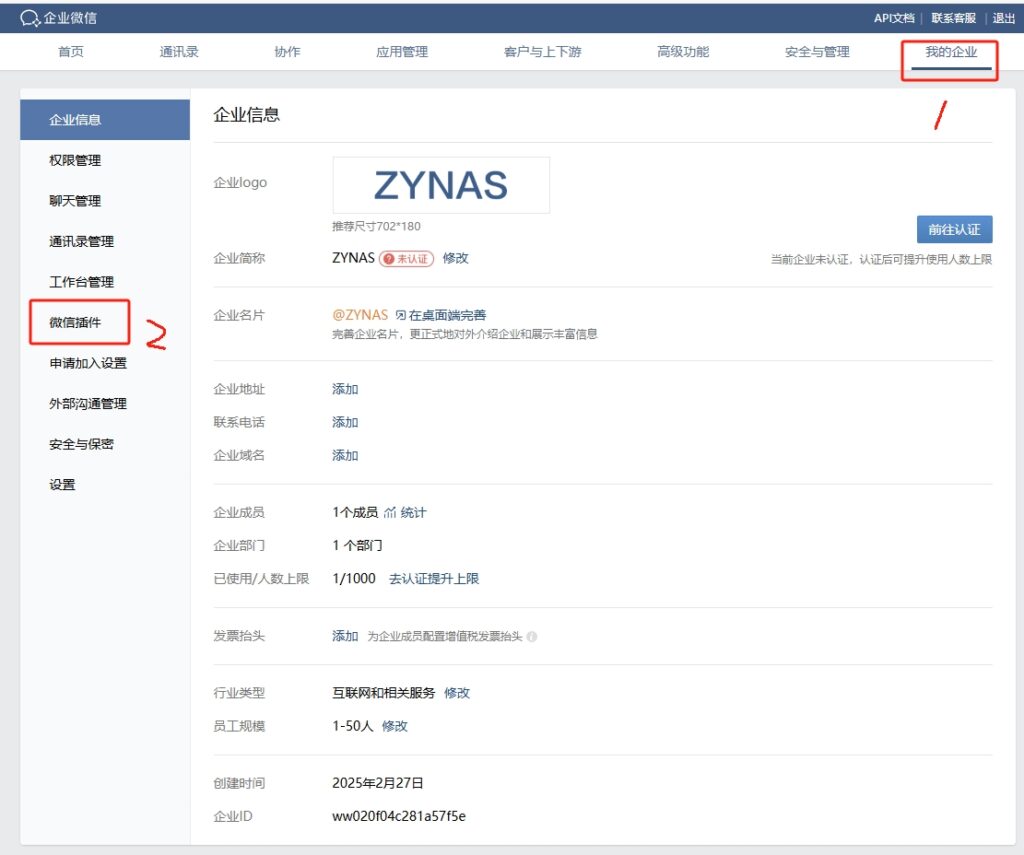Click the 去认证提升上限 link

pyautogui.click(x=434, y=579)
